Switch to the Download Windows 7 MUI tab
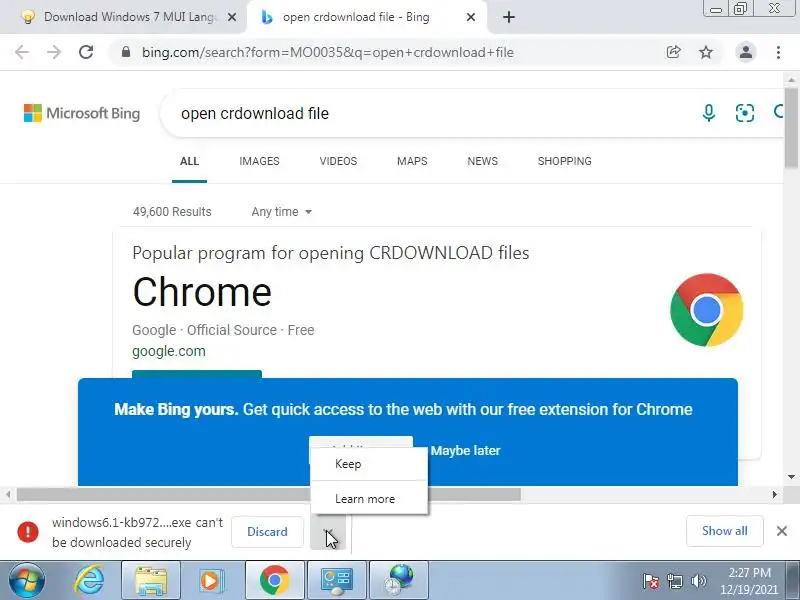Viewport: 800px width, 600px height. coord(122,17)
